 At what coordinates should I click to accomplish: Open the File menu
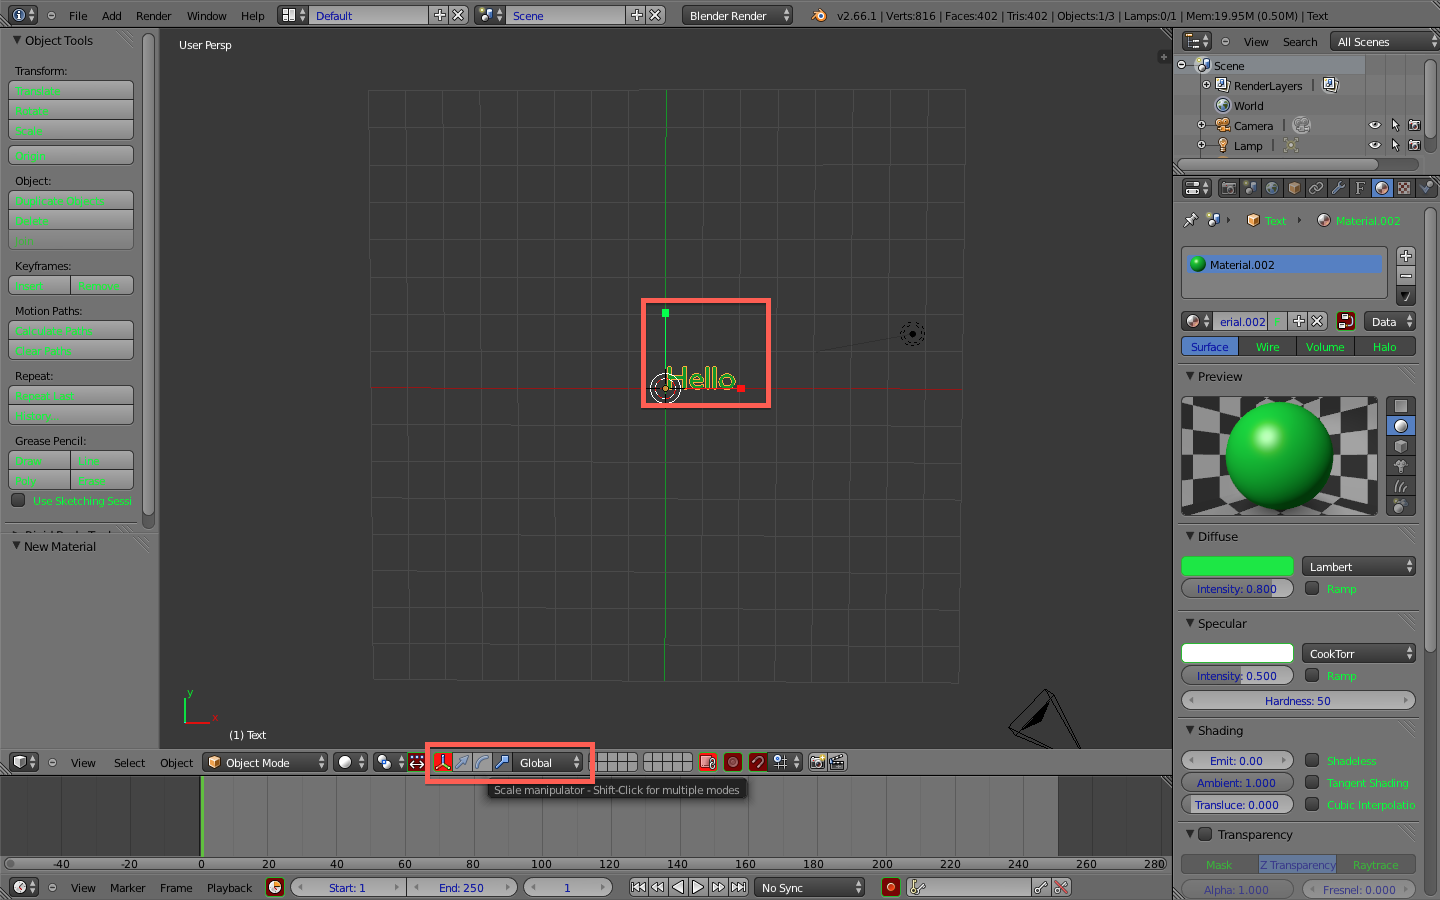[78, 15]
